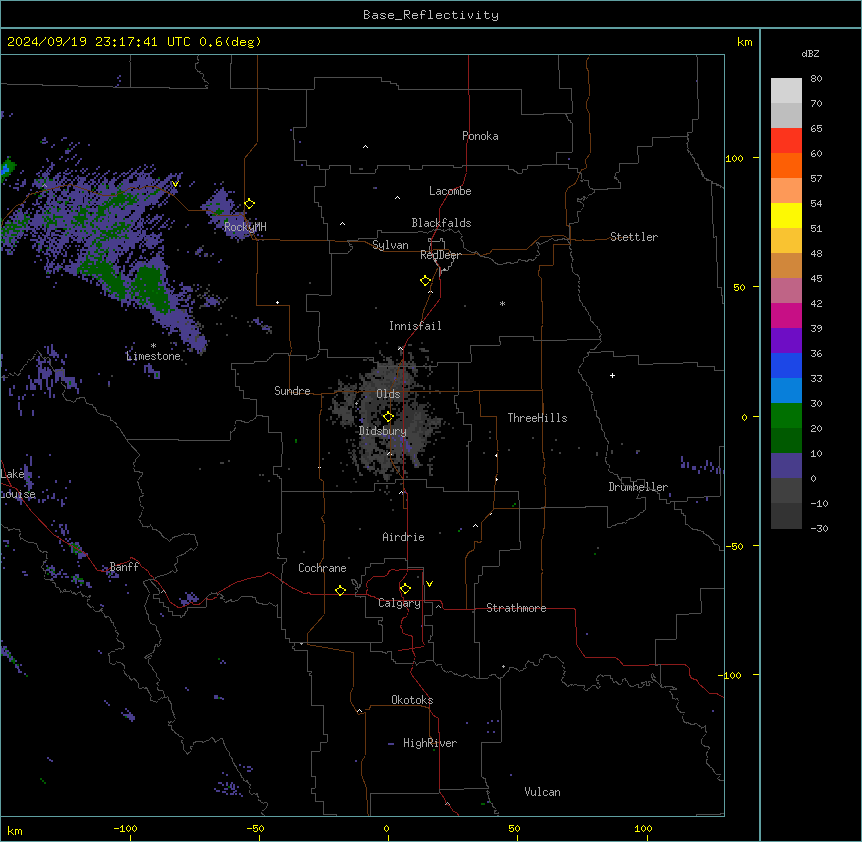
Task: Select the Airdrie map label
Action: pyautogui.click(x=403, y=537)
